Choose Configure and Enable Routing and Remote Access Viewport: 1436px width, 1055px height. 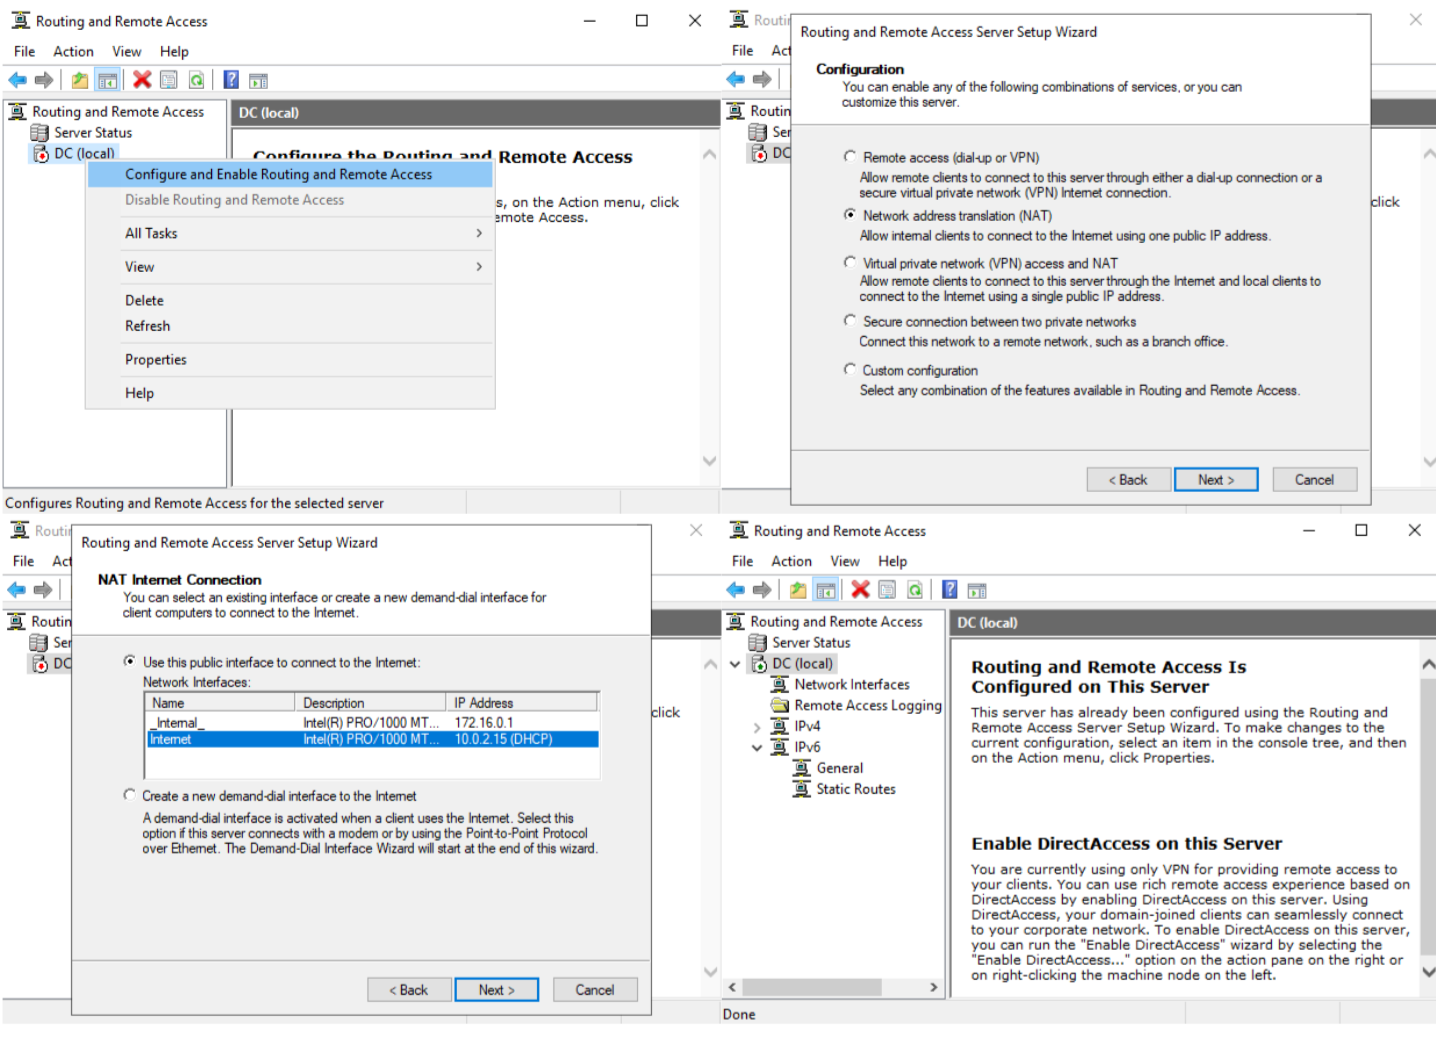278,175
